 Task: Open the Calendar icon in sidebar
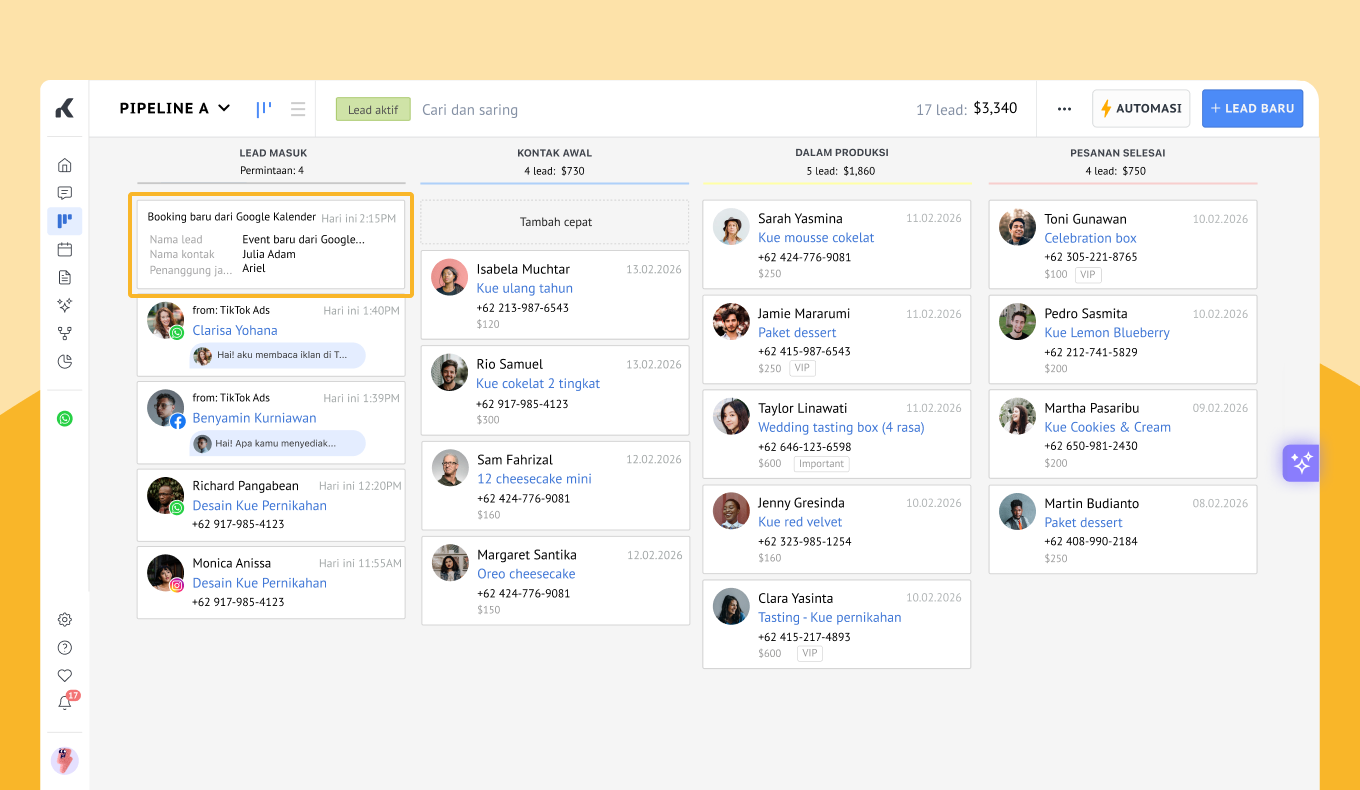click(65, 249)
